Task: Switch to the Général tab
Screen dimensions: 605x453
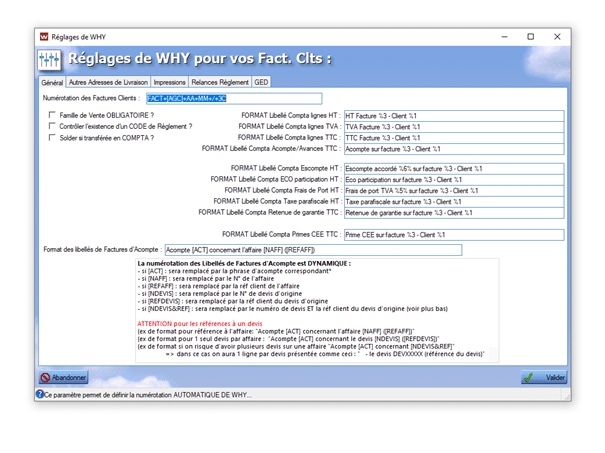Action: [52, 83]
